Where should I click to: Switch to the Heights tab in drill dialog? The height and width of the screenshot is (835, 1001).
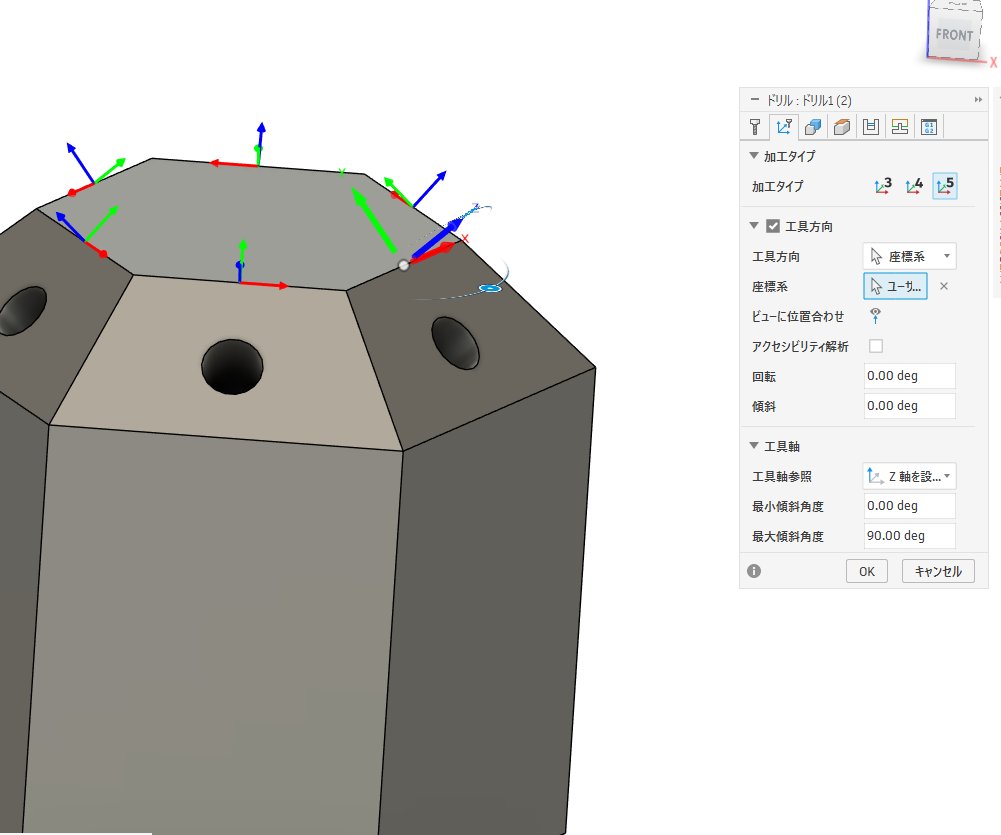click(x=841, y=126)
